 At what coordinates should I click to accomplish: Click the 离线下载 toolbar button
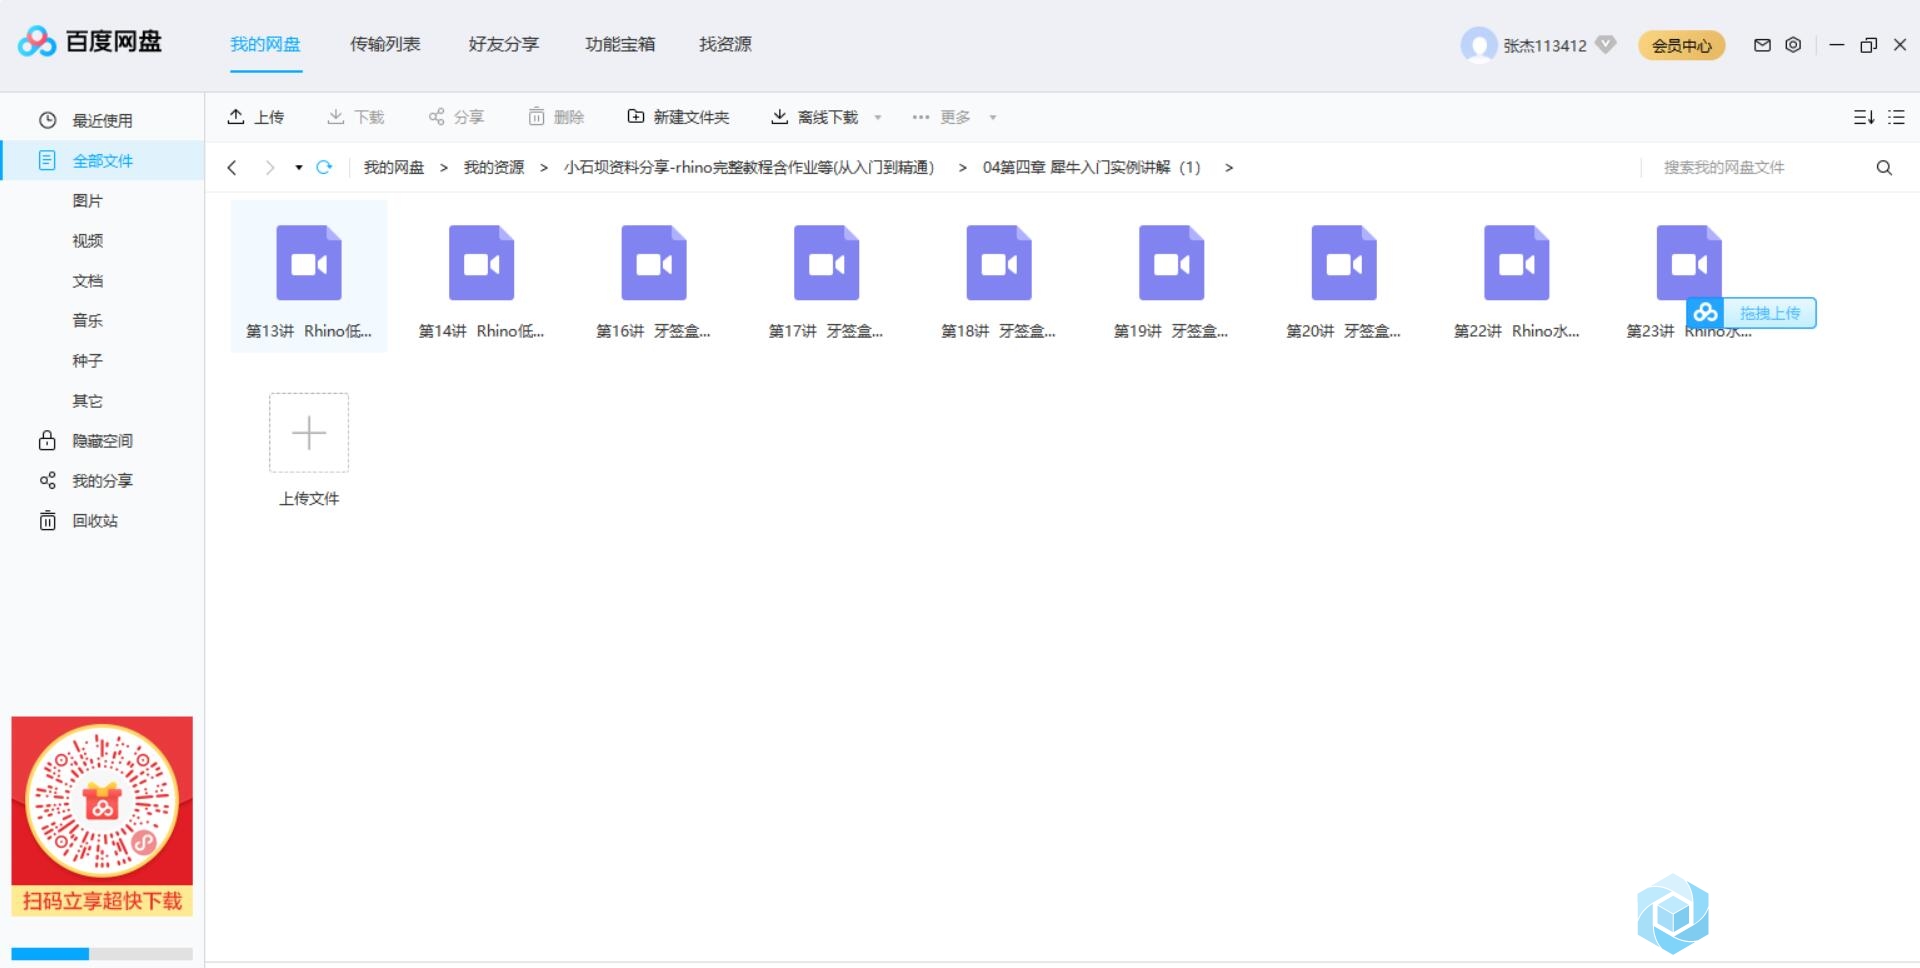(x=815, y=117)
